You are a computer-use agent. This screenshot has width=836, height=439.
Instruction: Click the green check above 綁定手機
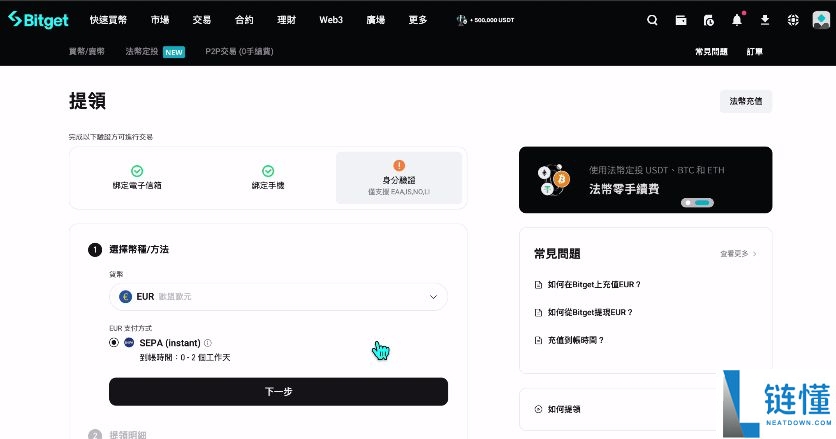point(268,171)
